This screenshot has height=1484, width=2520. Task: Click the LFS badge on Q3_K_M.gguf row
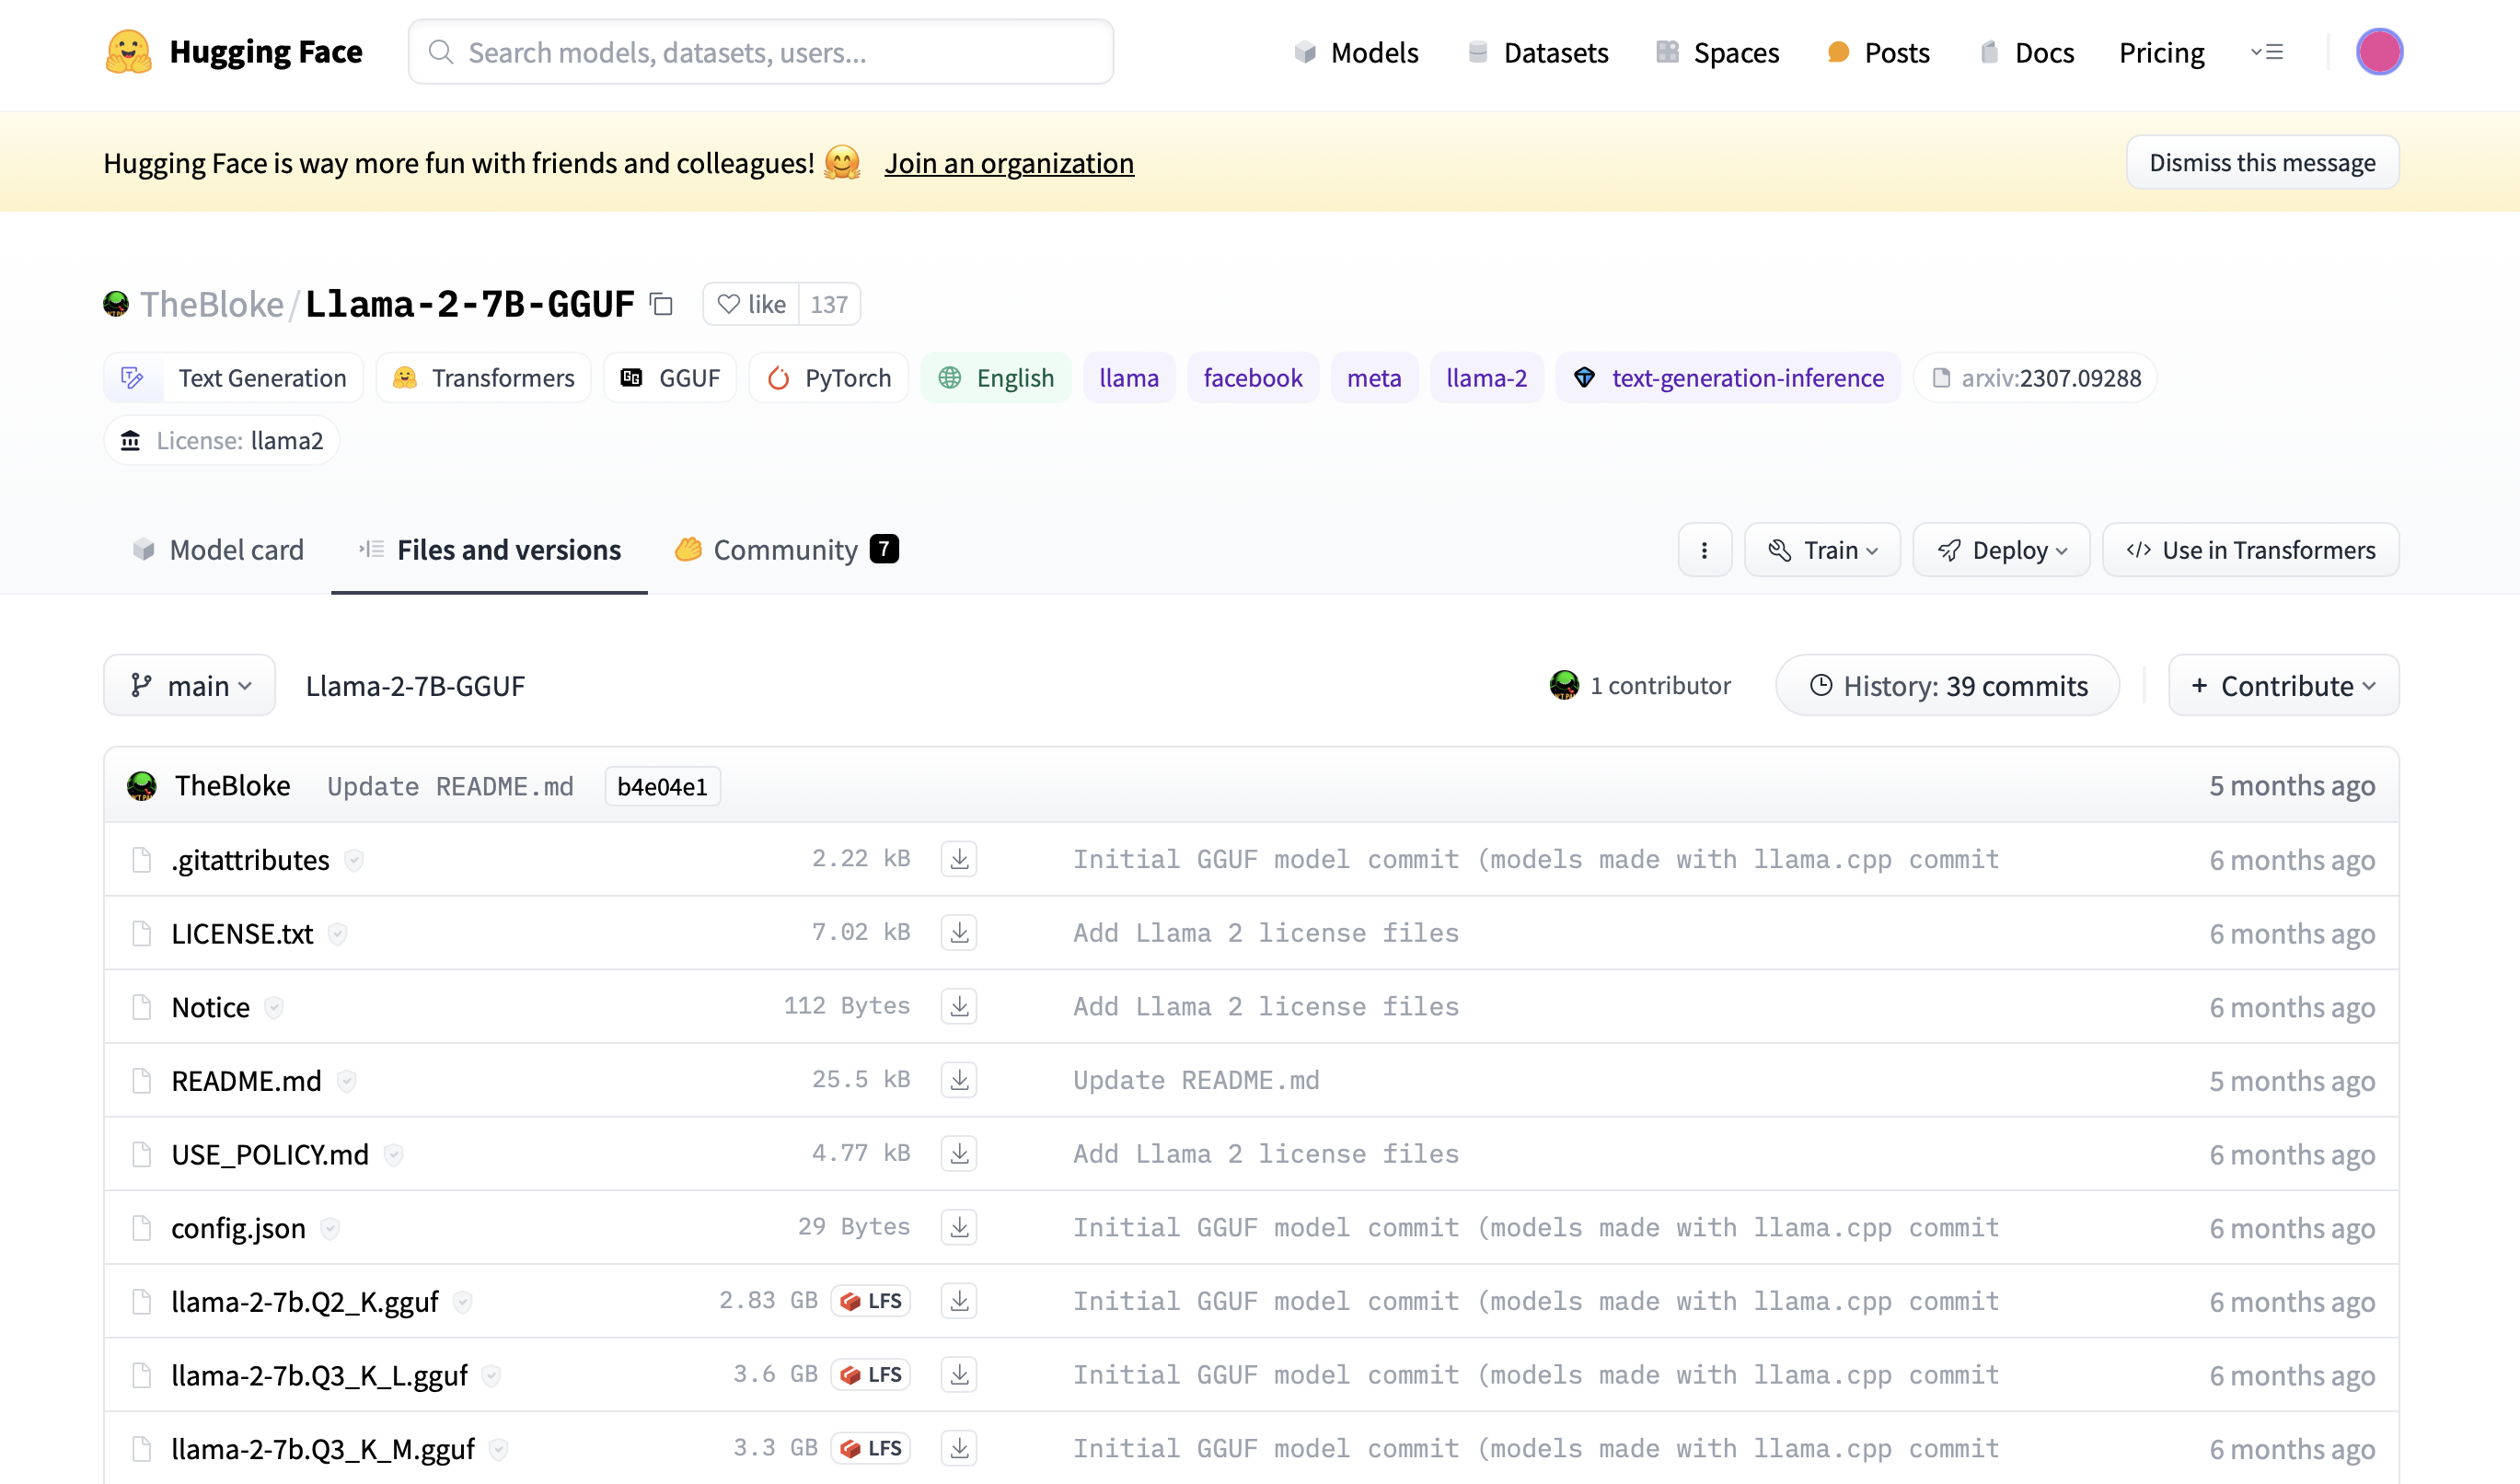click(871, 1448)
